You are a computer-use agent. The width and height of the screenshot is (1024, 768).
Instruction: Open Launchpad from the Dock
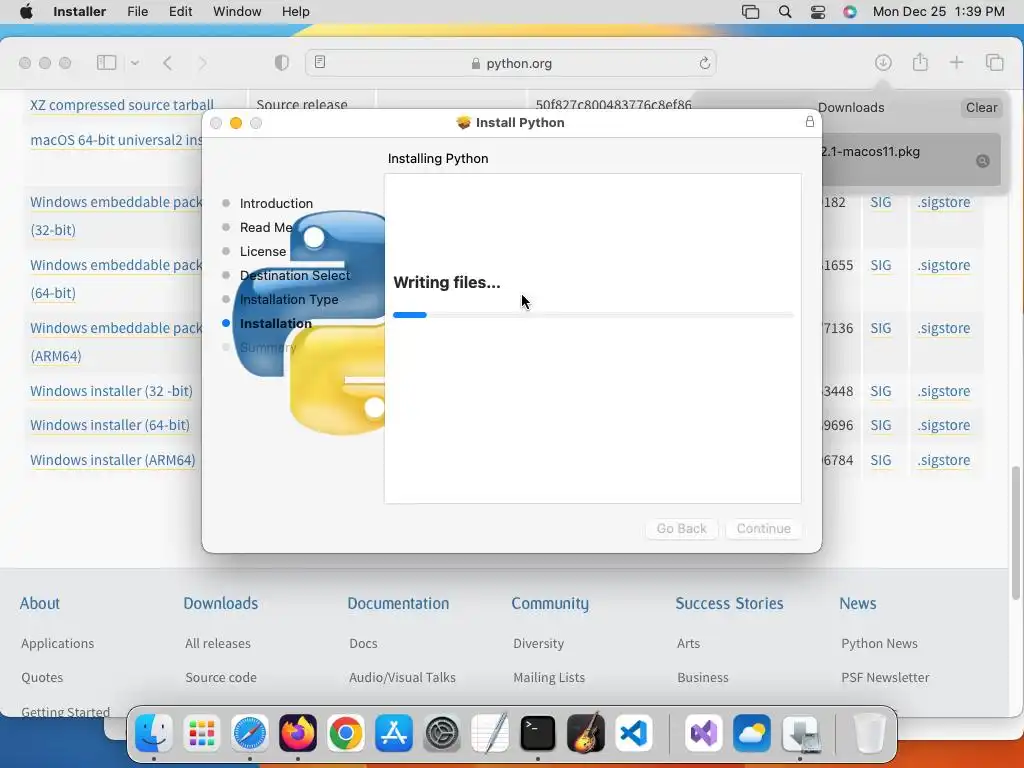(x=202, y=733)
